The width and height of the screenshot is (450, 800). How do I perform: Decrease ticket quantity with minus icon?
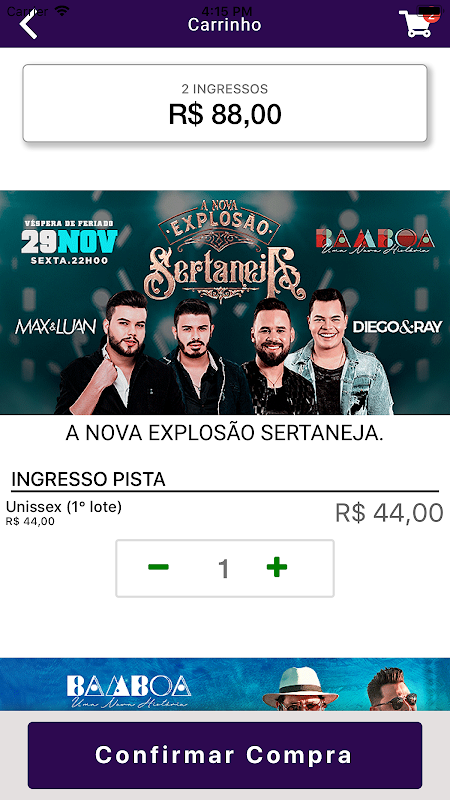[x=158, y=567]
